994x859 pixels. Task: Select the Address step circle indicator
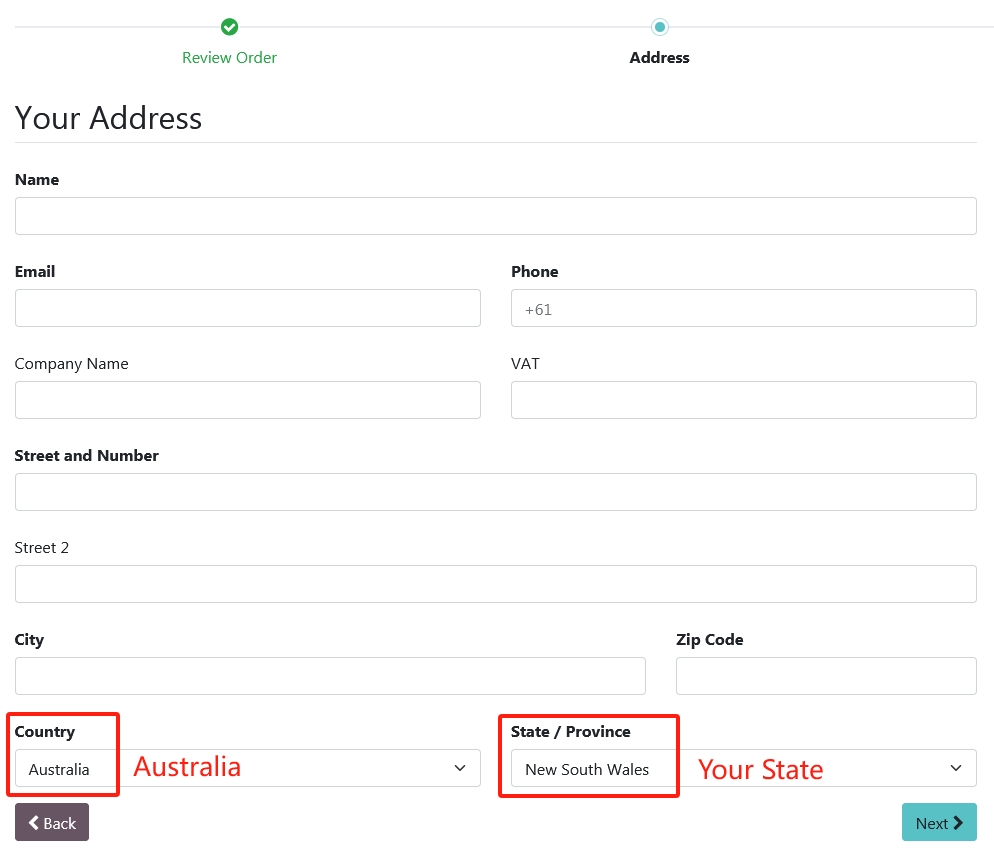(659, 27)
